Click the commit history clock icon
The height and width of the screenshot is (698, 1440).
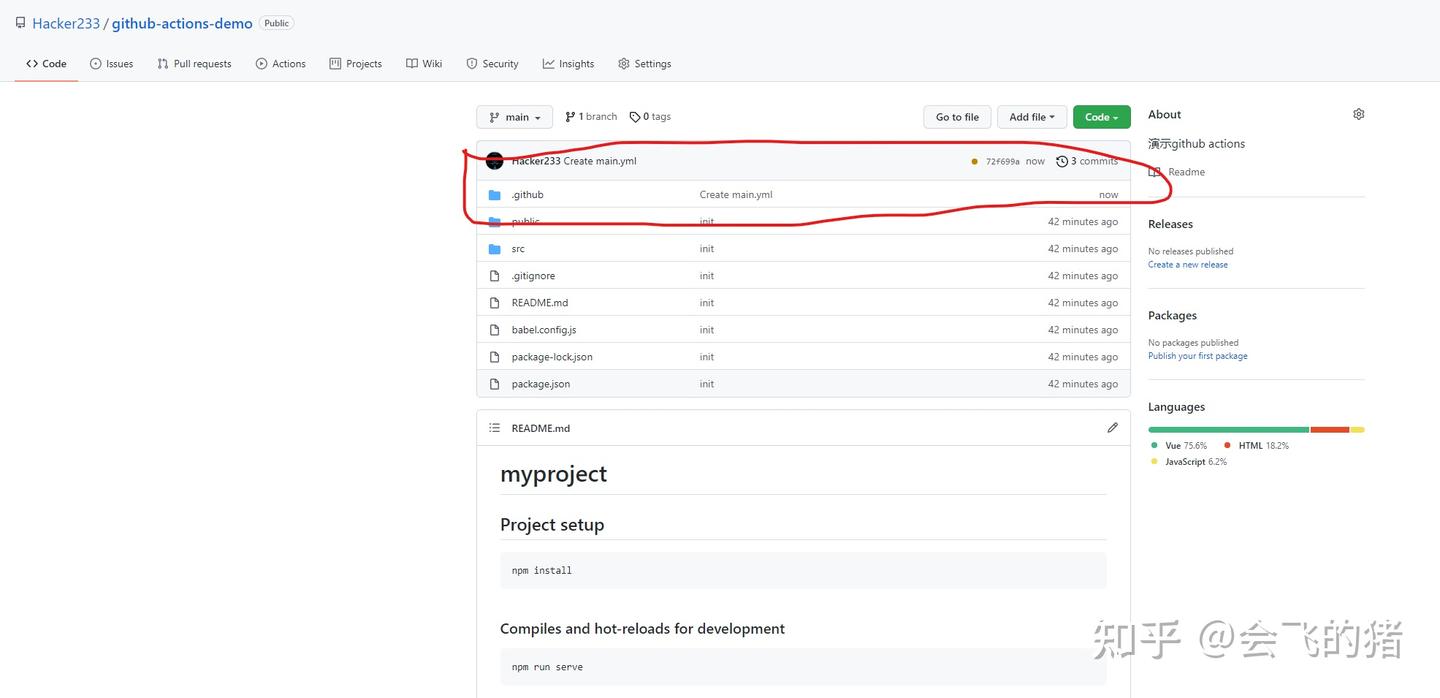point(1062,160)
